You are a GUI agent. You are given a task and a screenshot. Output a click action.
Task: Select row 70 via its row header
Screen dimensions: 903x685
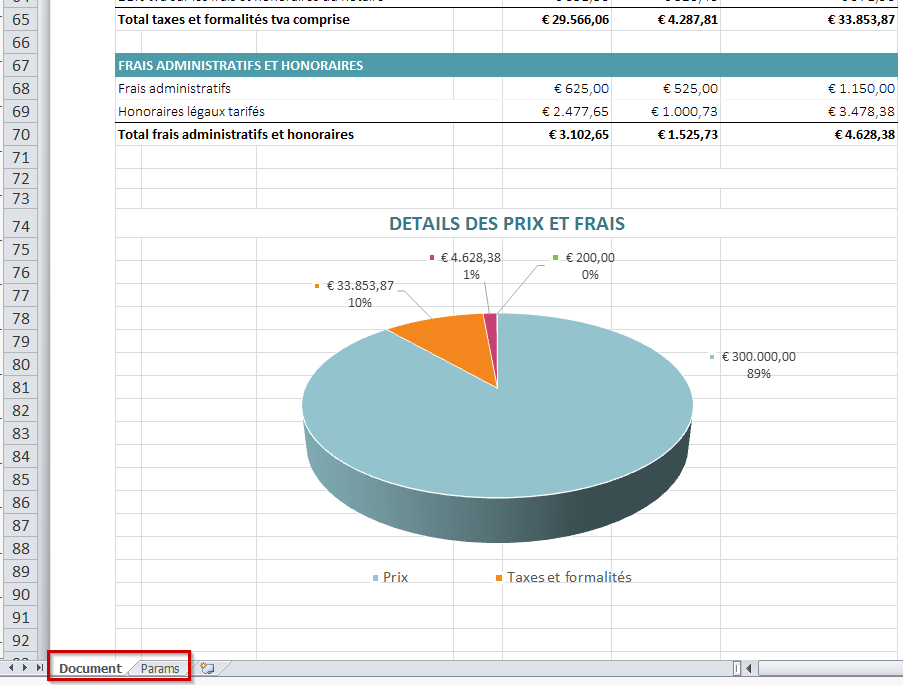pos(21,135)
